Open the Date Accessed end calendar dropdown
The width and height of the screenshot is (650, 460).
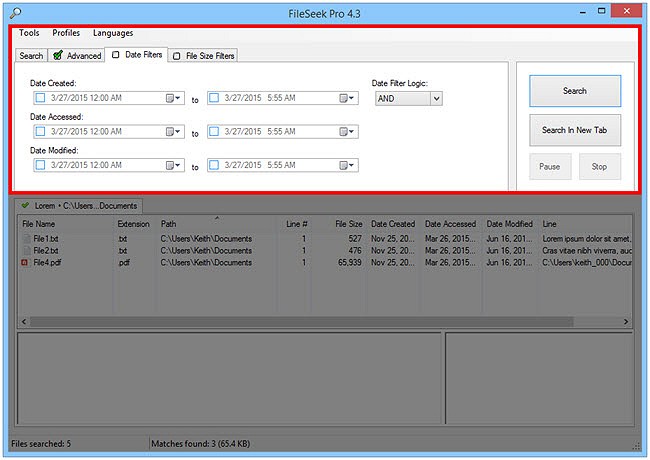(x=347, y=132)
